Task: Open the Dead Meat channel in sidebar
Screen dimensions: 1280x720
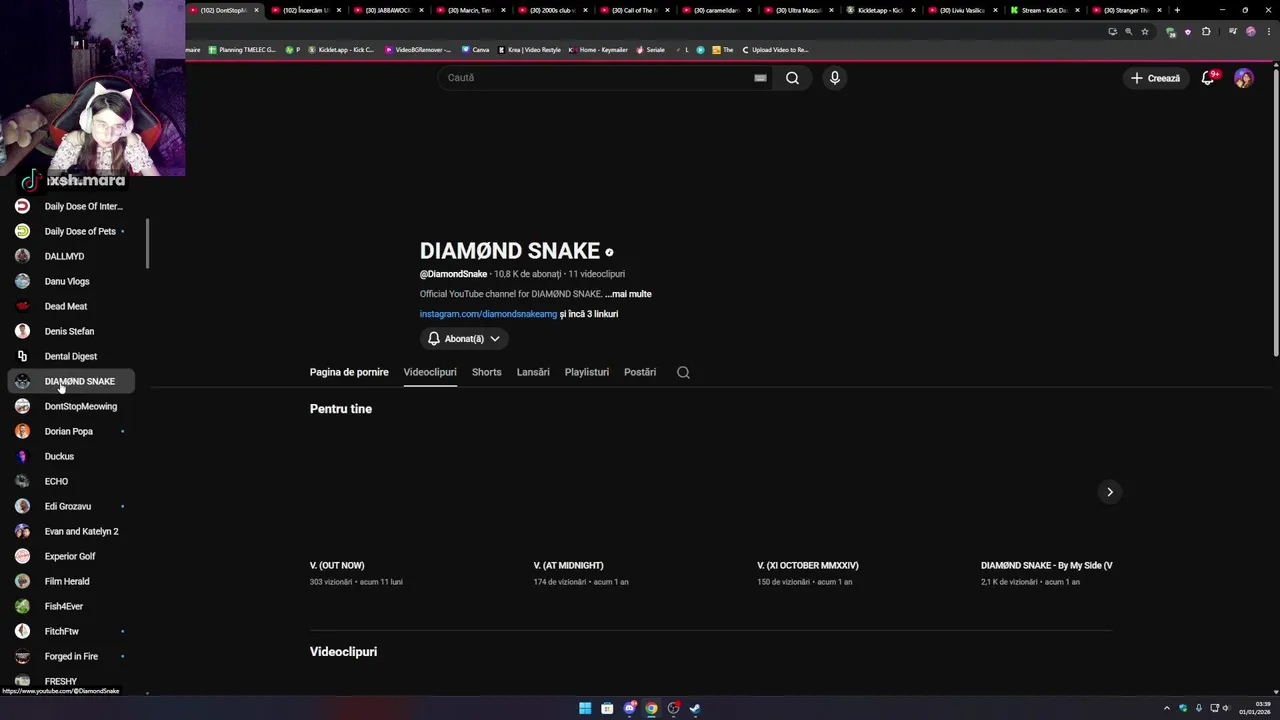Action: point(70,306)
